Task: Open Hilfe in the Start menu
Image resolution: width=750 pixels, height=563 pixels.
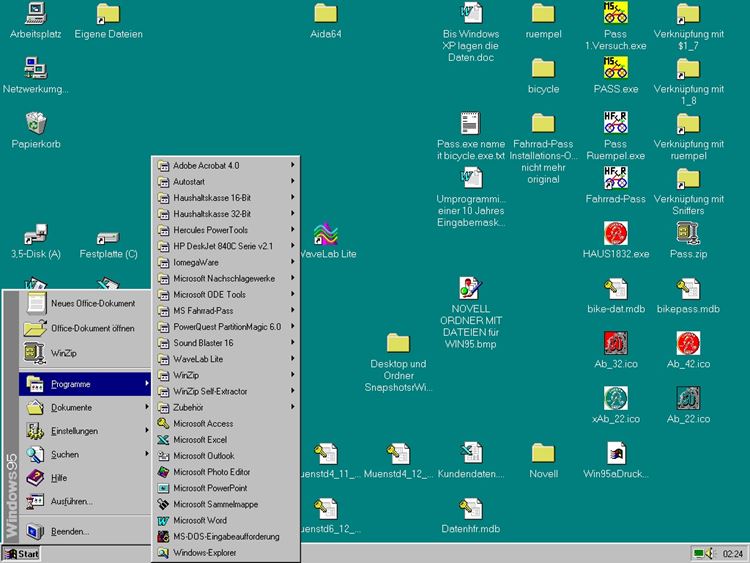Action: [x=85, y=478]
